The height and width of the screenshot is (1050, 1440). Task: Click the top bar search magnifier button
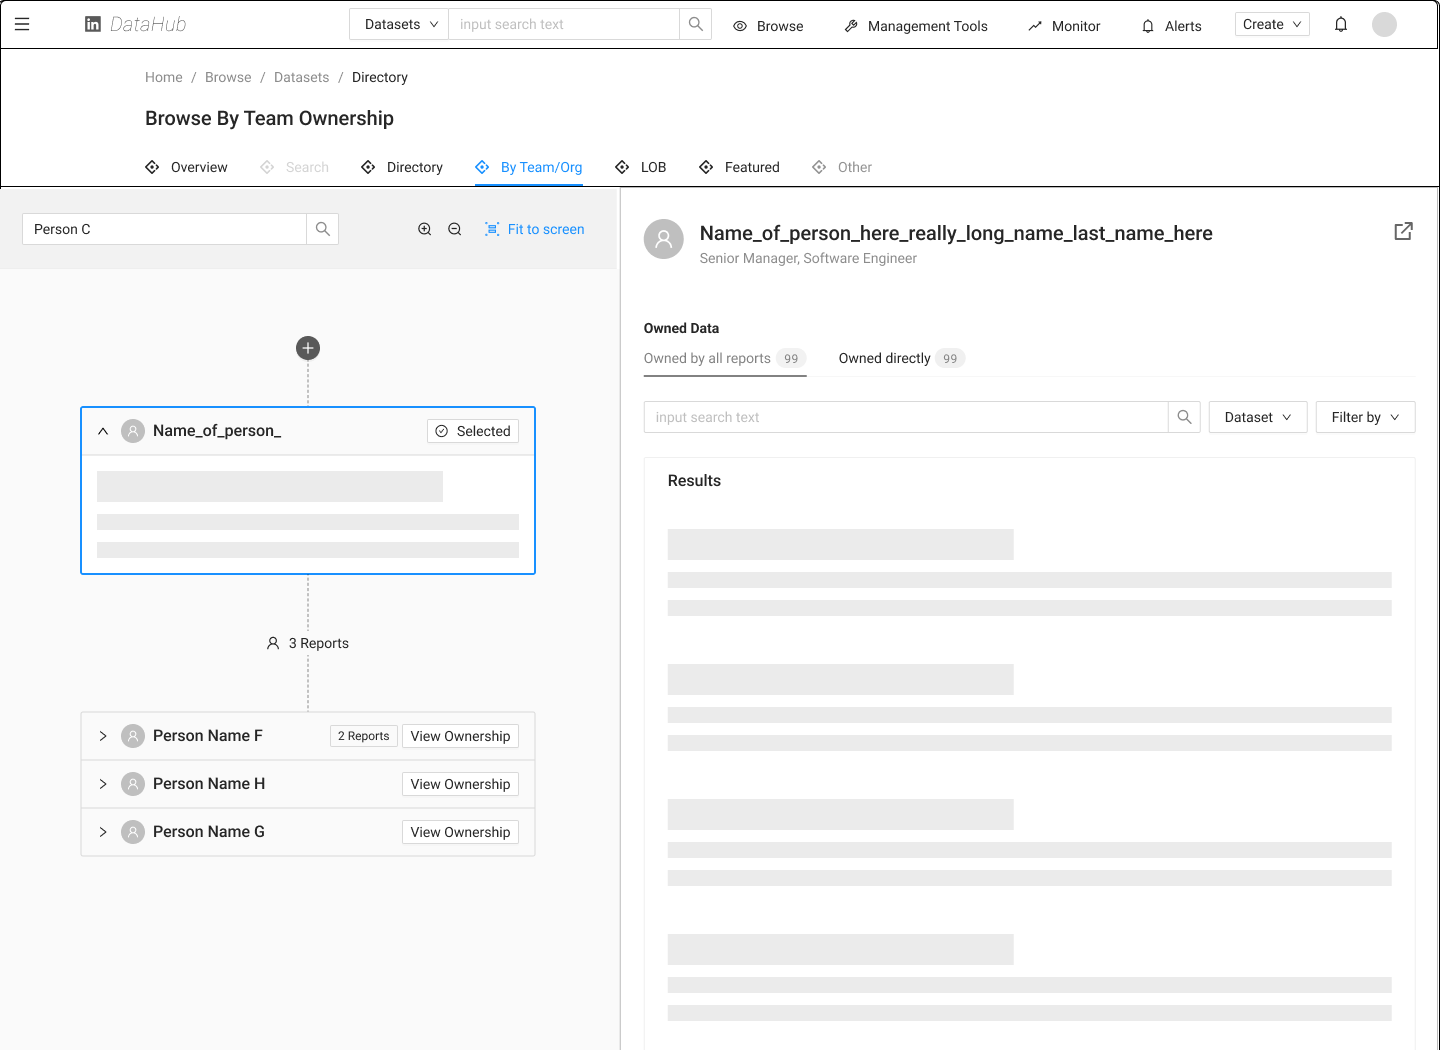coord(695,24)
